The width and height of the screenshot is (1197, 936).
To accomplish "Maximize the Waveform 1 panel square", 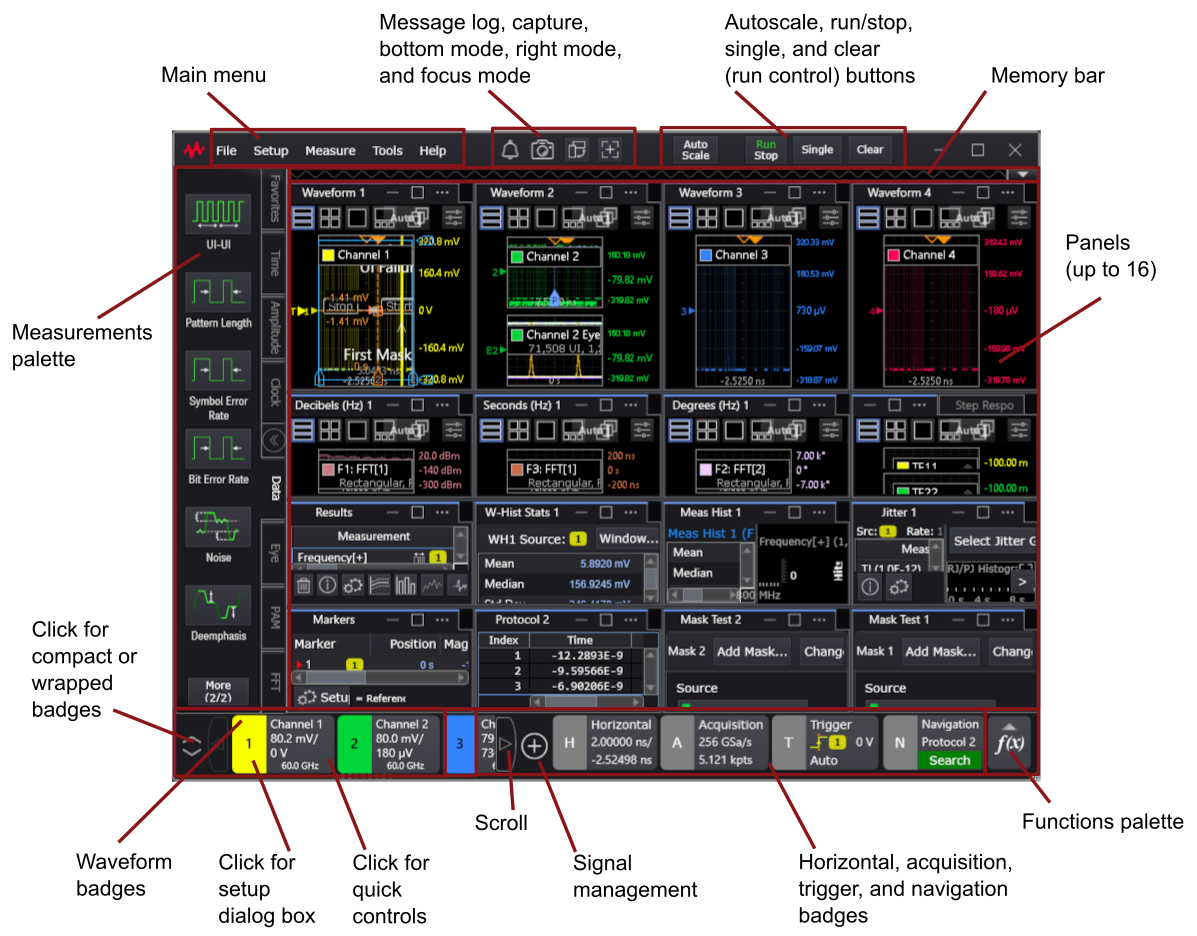I will 418,193.
